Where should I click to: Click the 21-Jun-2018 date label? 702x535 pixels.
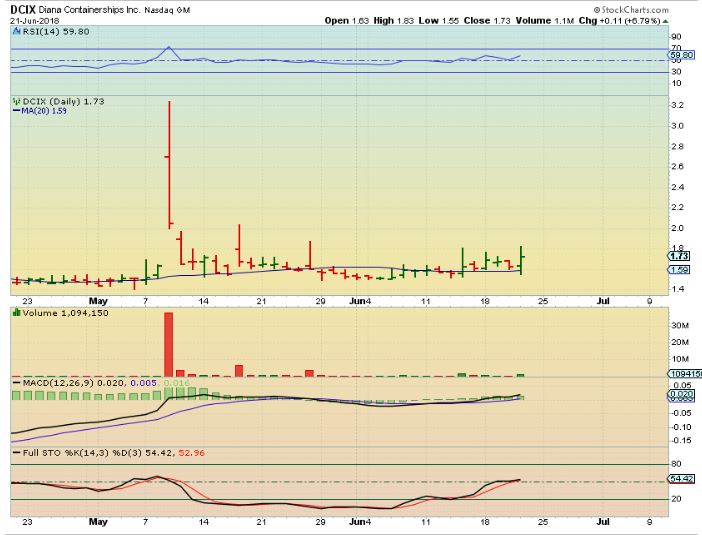pyautogui.click(x=35, y=21)
